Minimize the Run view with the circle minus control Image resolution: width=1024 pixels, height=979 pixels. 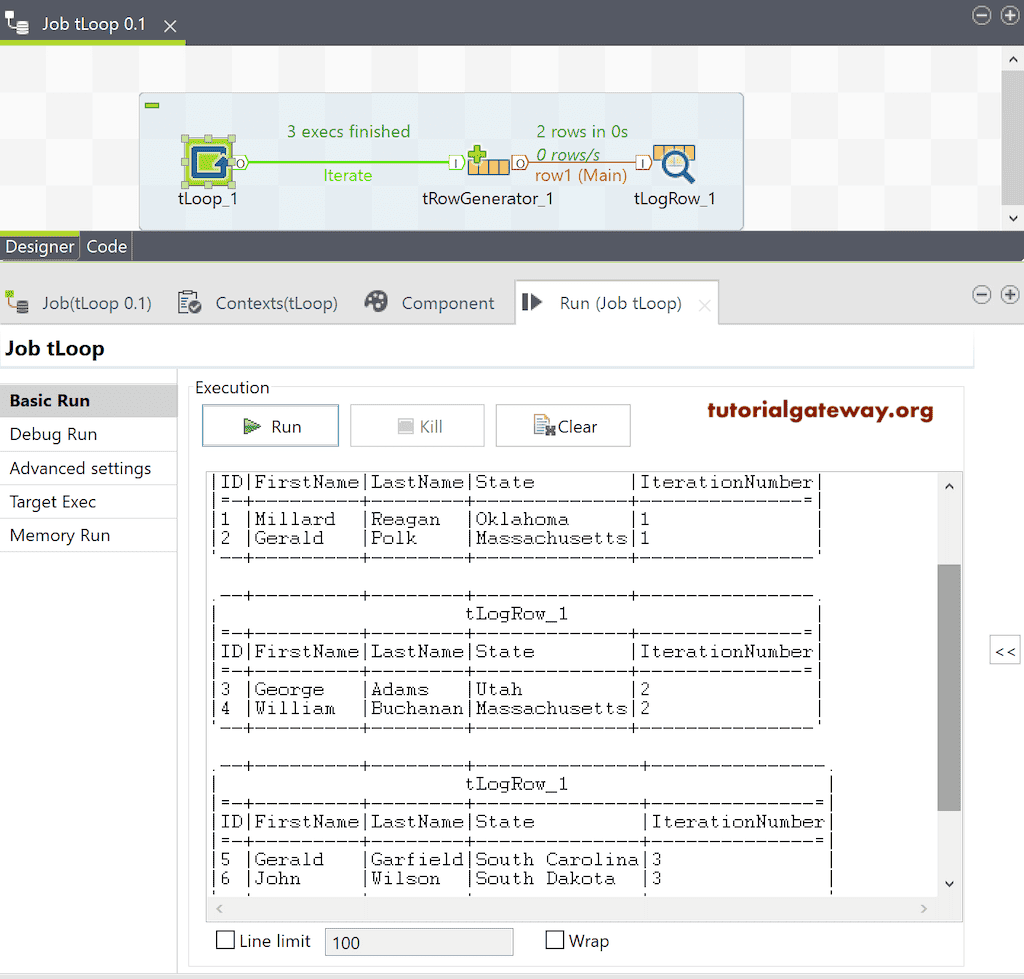click(x=981, y=294)
